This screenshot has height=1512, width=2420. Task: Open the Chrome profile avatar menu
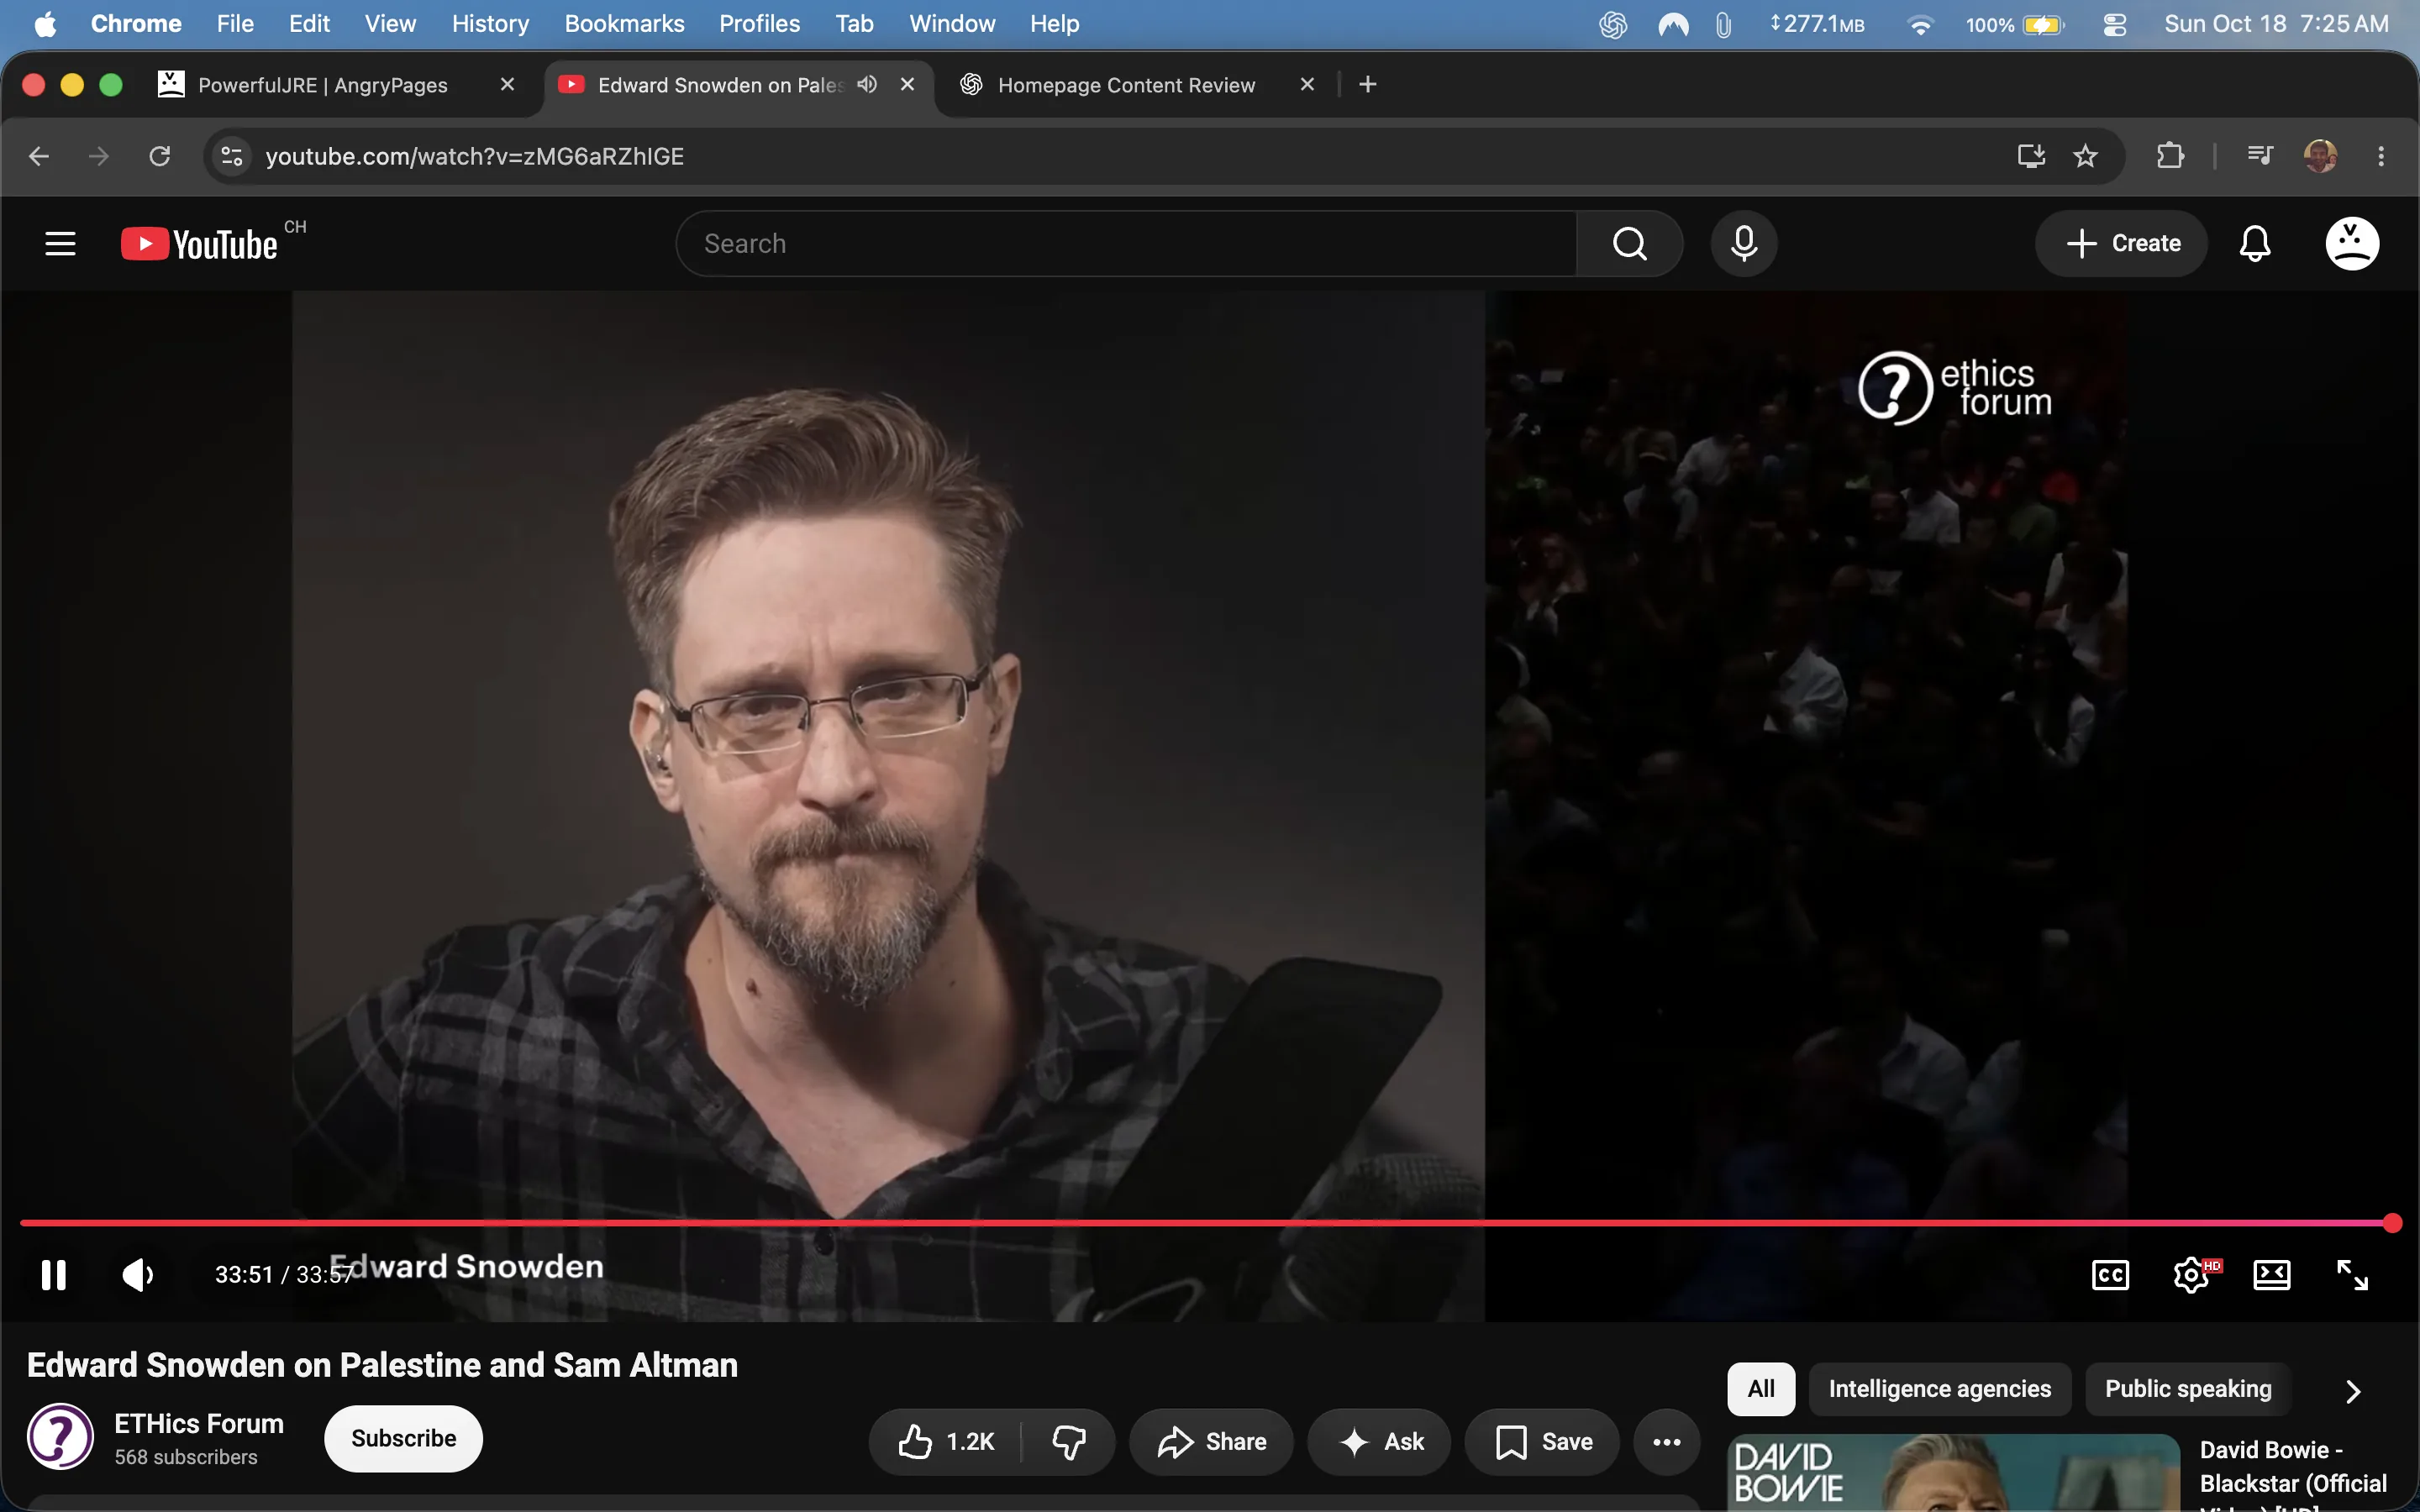coord(2320,156)
